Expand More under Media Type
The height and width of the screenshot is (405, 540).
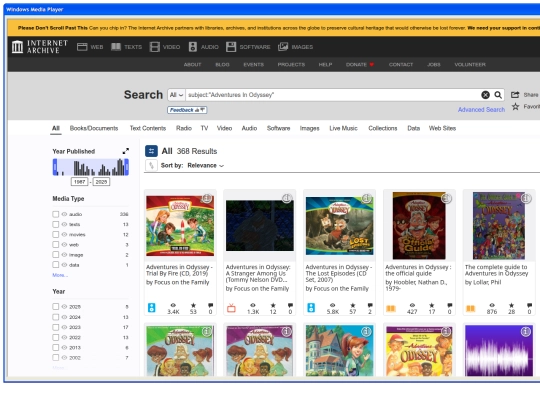[x=60, y=275]
